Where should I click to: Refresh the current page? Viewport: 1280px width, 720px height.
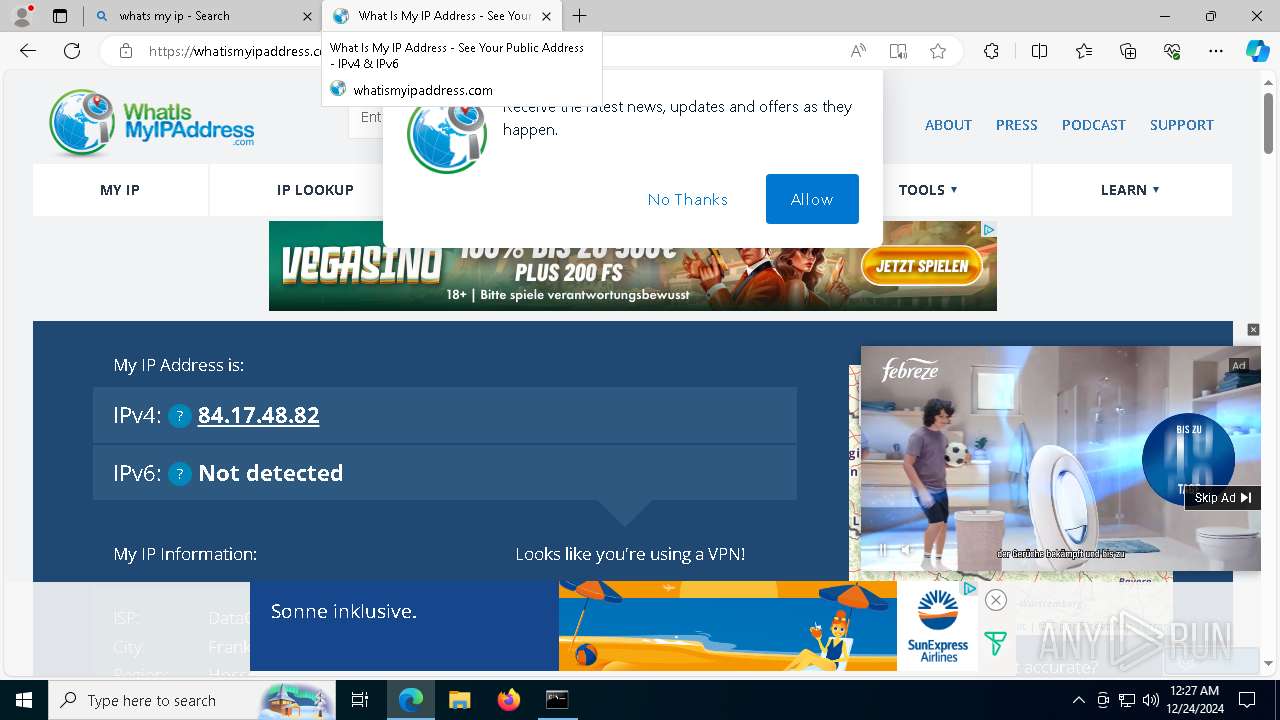(x=72, y=51)
